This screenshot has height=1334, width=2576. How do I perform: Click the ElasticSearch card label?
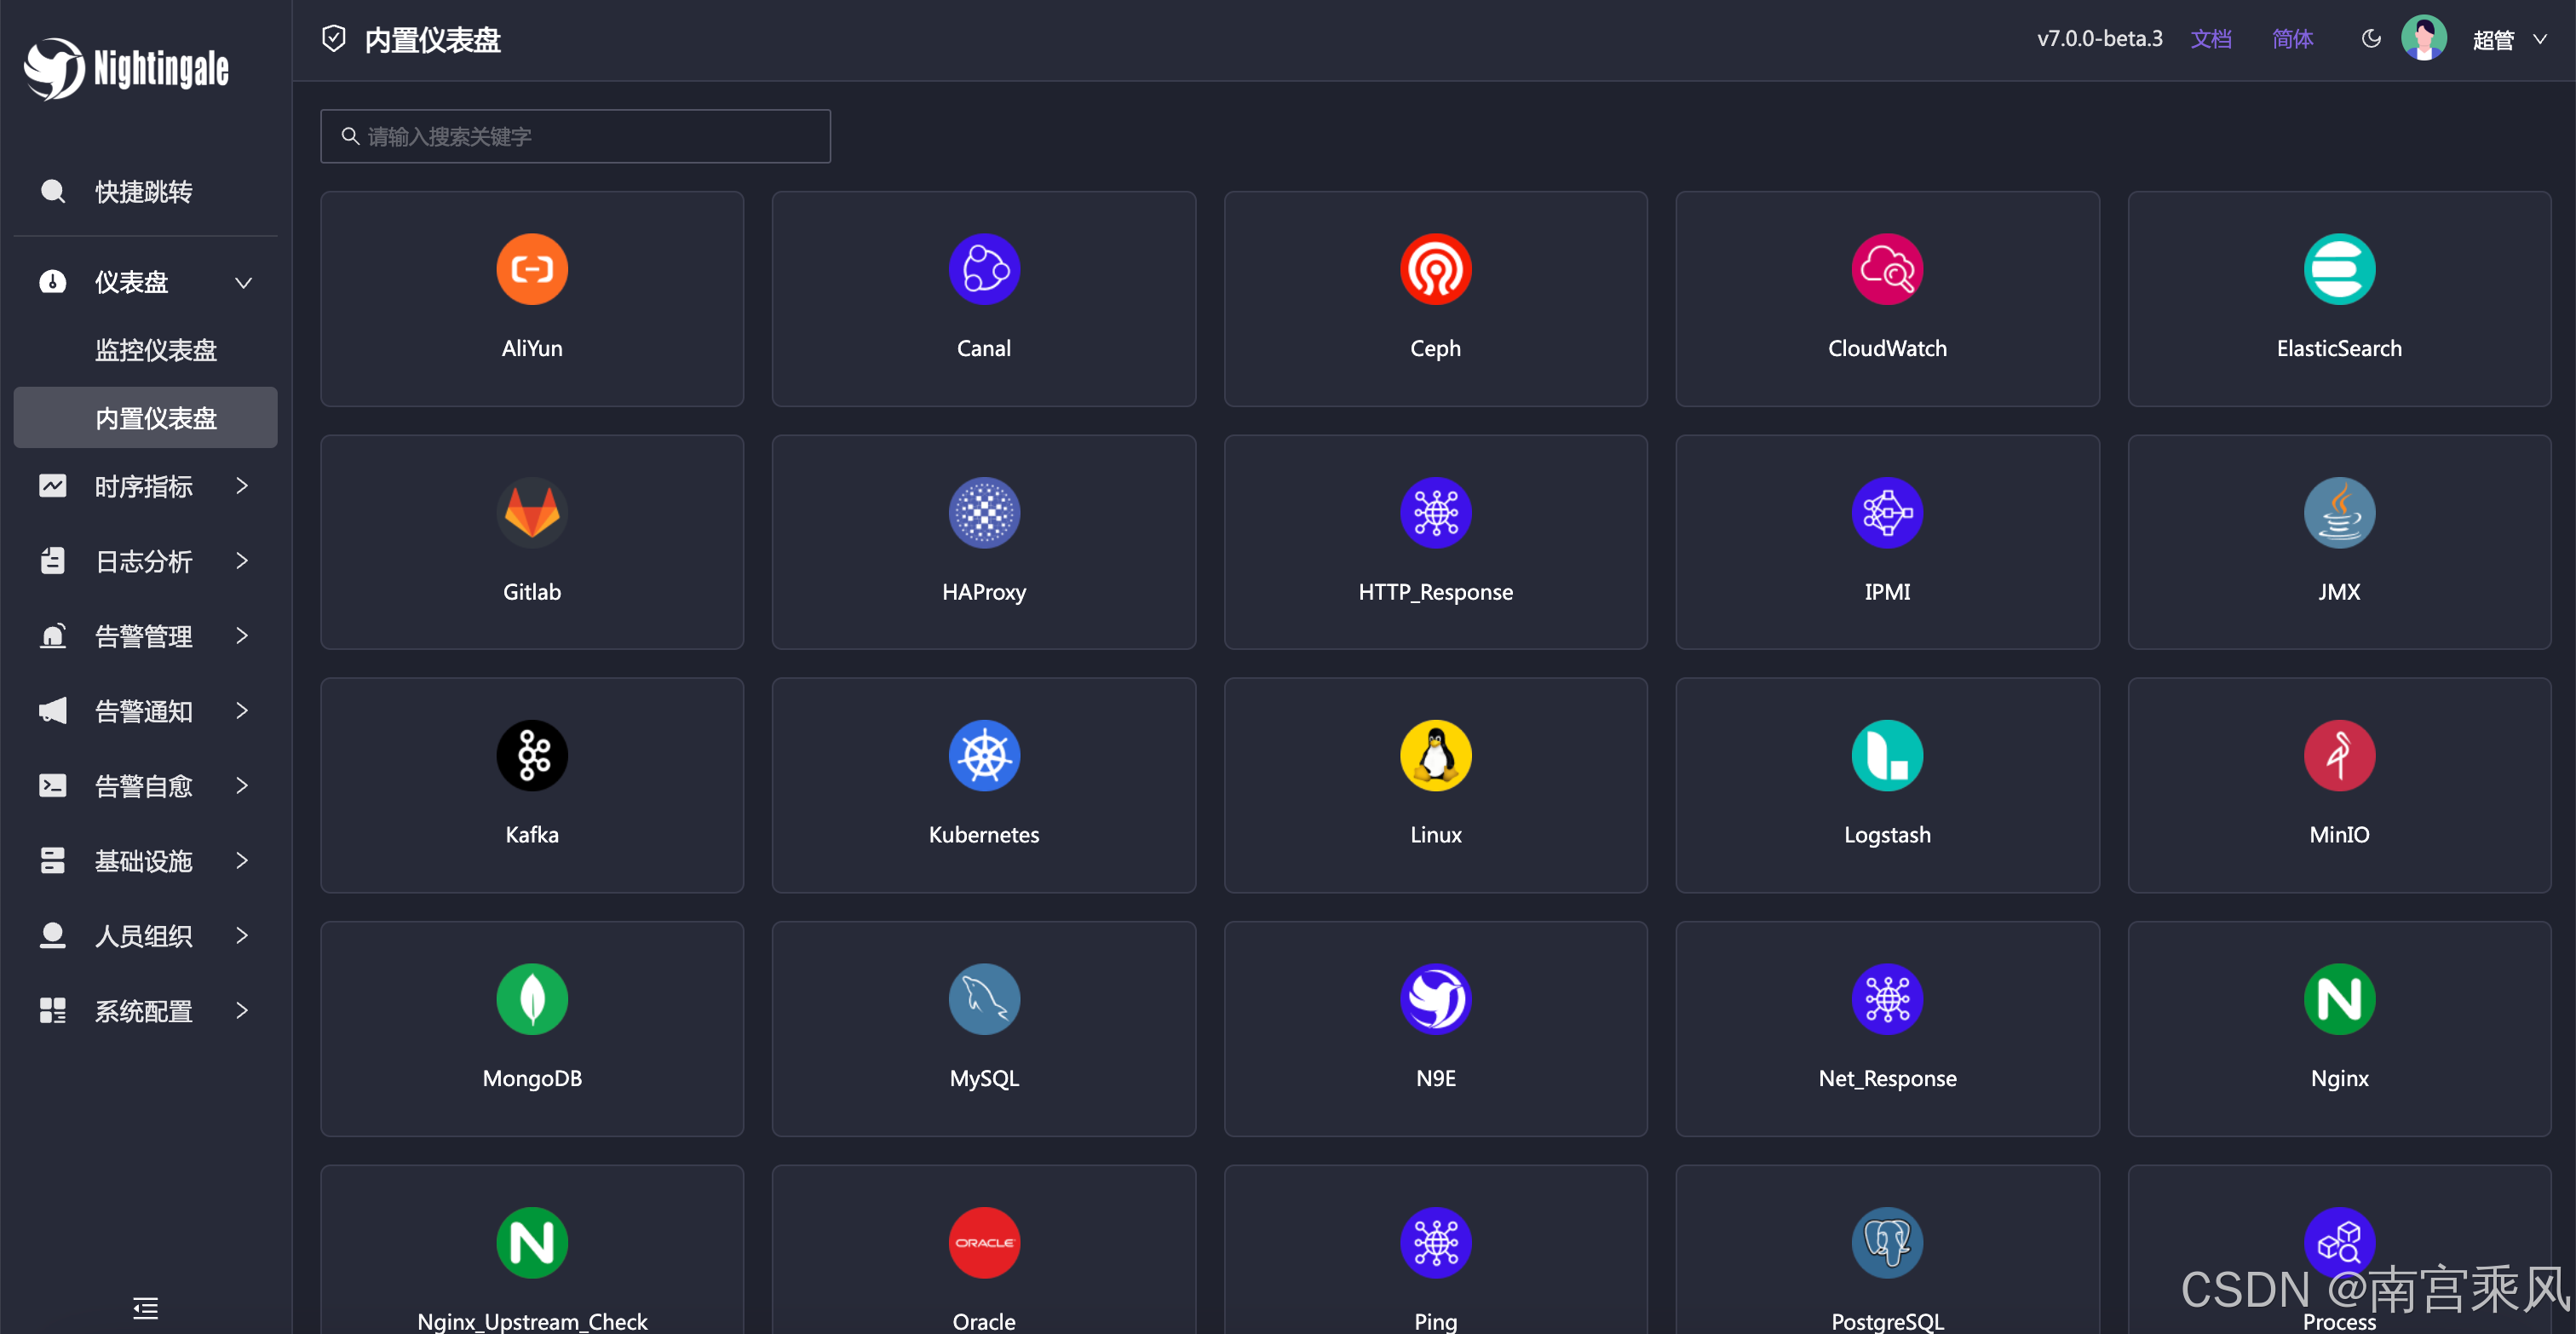tap(2339, 348)
